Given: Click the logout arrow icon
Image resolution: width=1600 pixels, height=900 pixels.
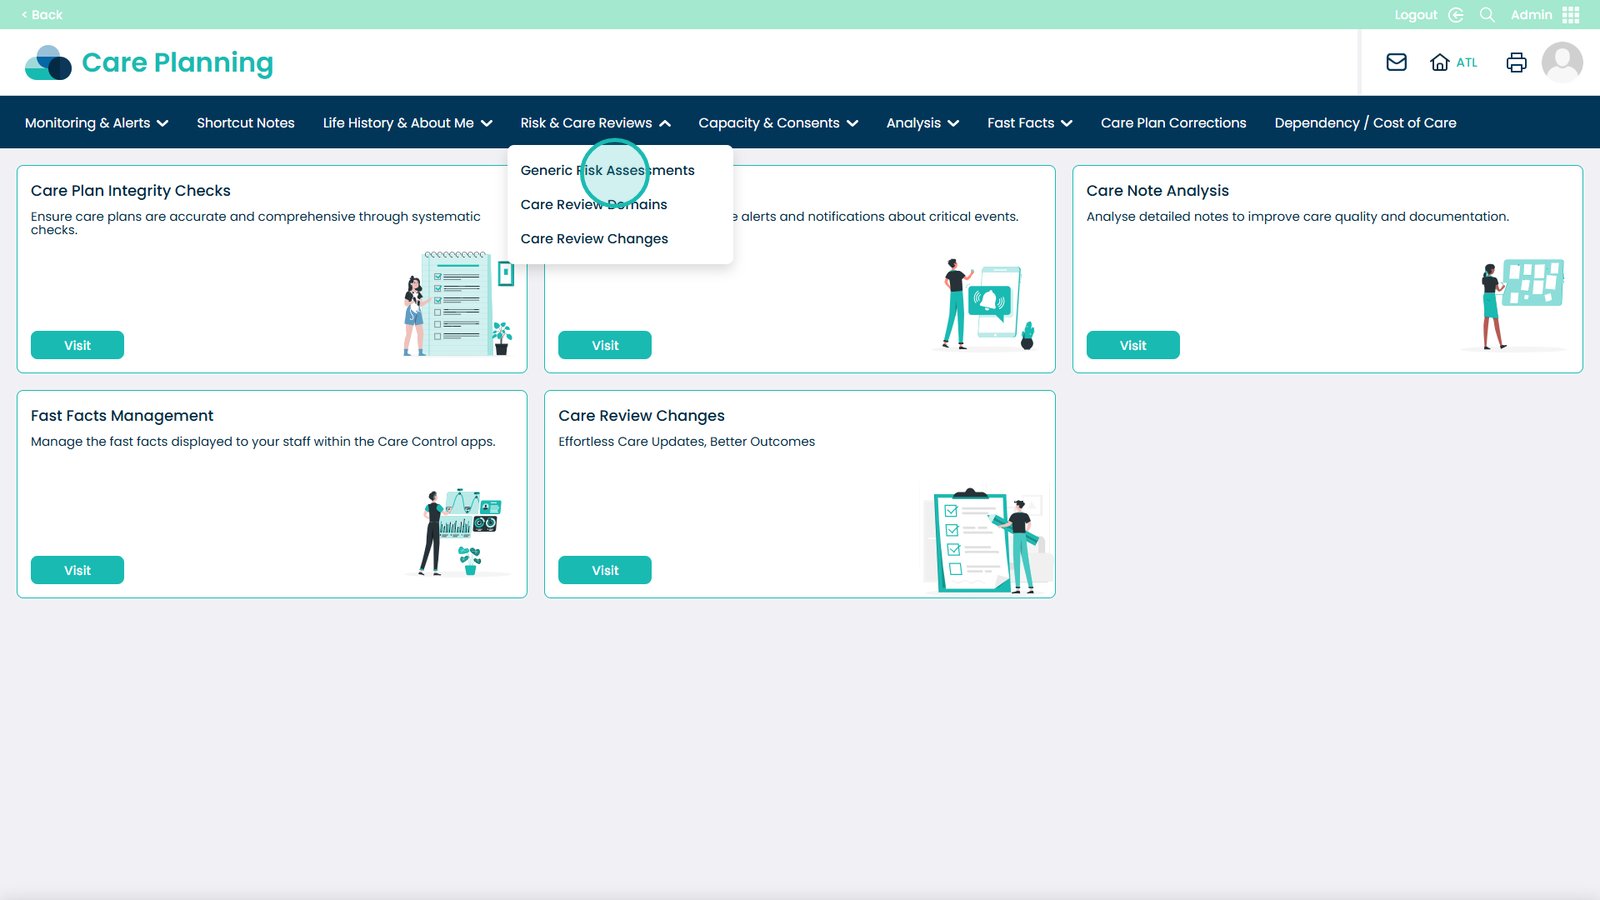Looking at the screenshot, I should tap(1456, 15).
